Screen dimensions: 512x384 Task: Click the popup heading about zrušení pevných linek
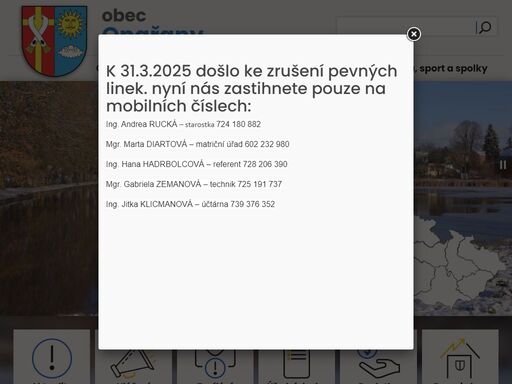(x=252, y=88)
